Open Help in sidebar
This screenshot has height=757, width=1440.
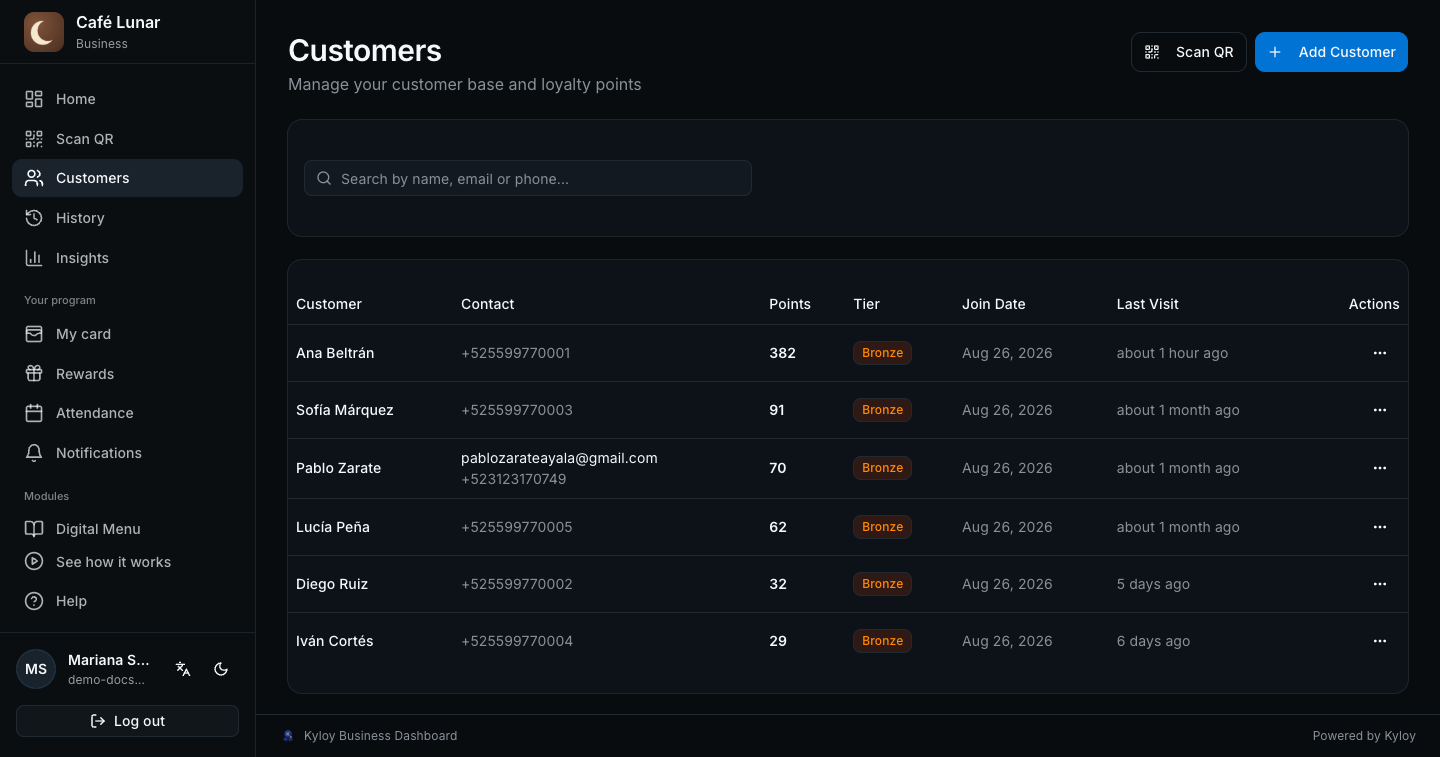(x=127, y=601)
